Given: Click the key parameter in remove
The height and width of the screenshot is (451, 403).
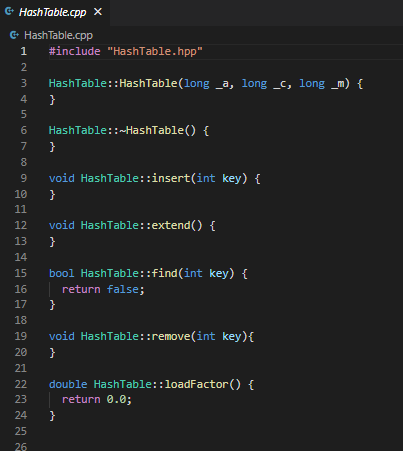Looking at the screenshot, I should coord(232,336).
